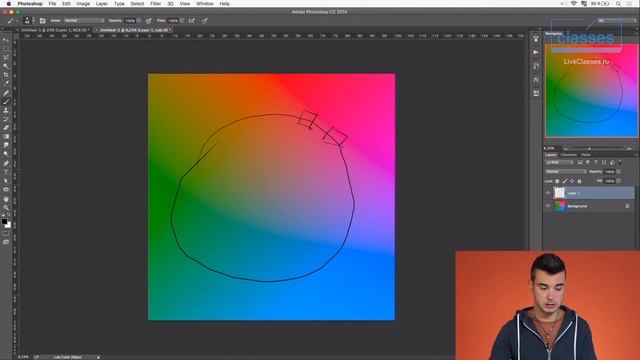
Task: Open the layer Opacity dropdown arrow
Action: click(619, 171)
